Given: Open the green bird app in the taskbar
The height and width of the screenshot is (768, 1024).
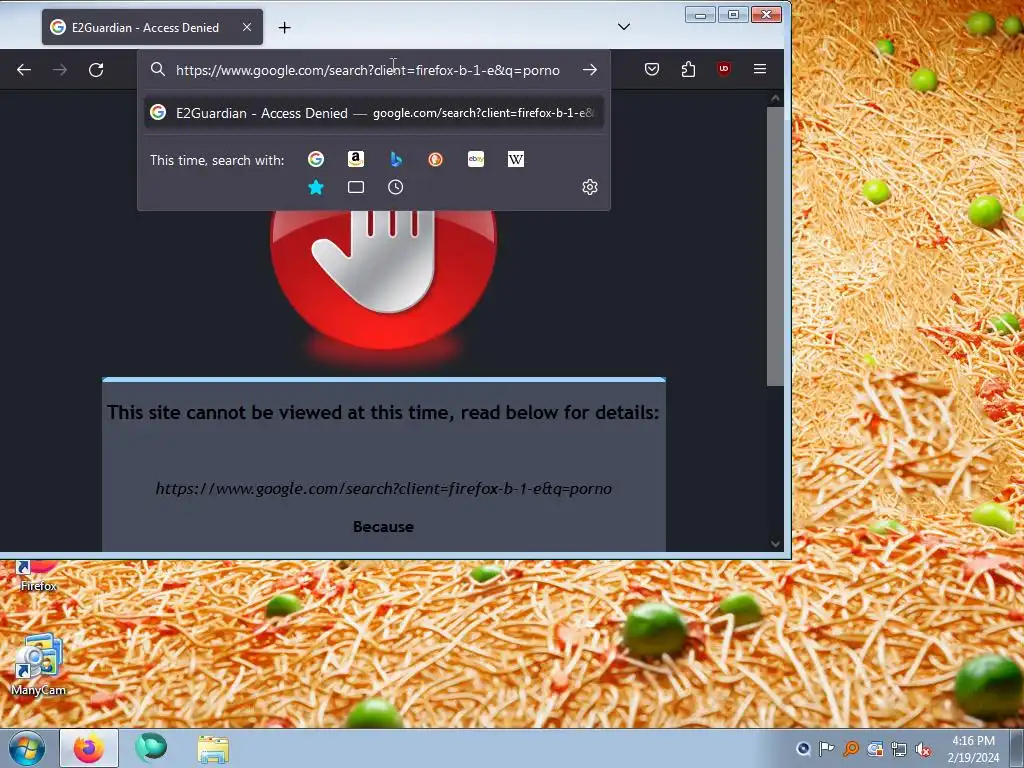Looking at the screenshot, I should pyautogui.click(x=151, y=748).
